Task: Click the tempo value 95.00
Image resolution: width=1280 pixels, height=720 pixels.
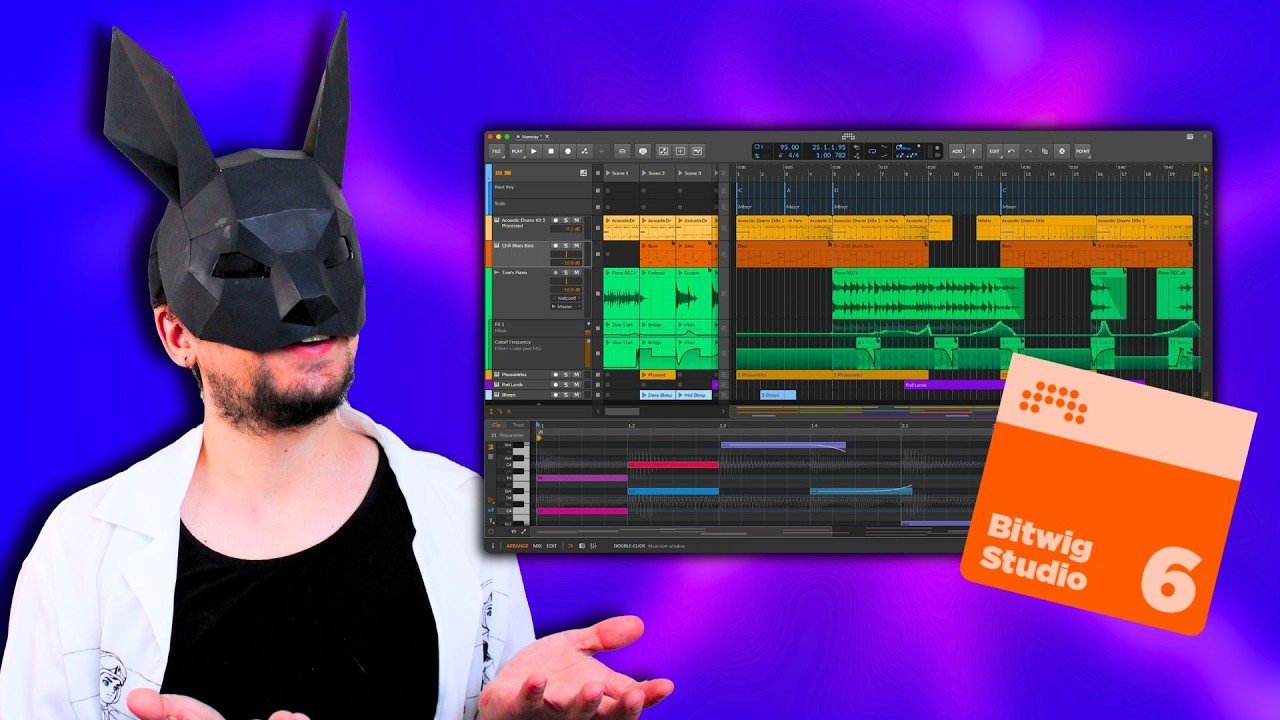Action: tap(790, 147)
